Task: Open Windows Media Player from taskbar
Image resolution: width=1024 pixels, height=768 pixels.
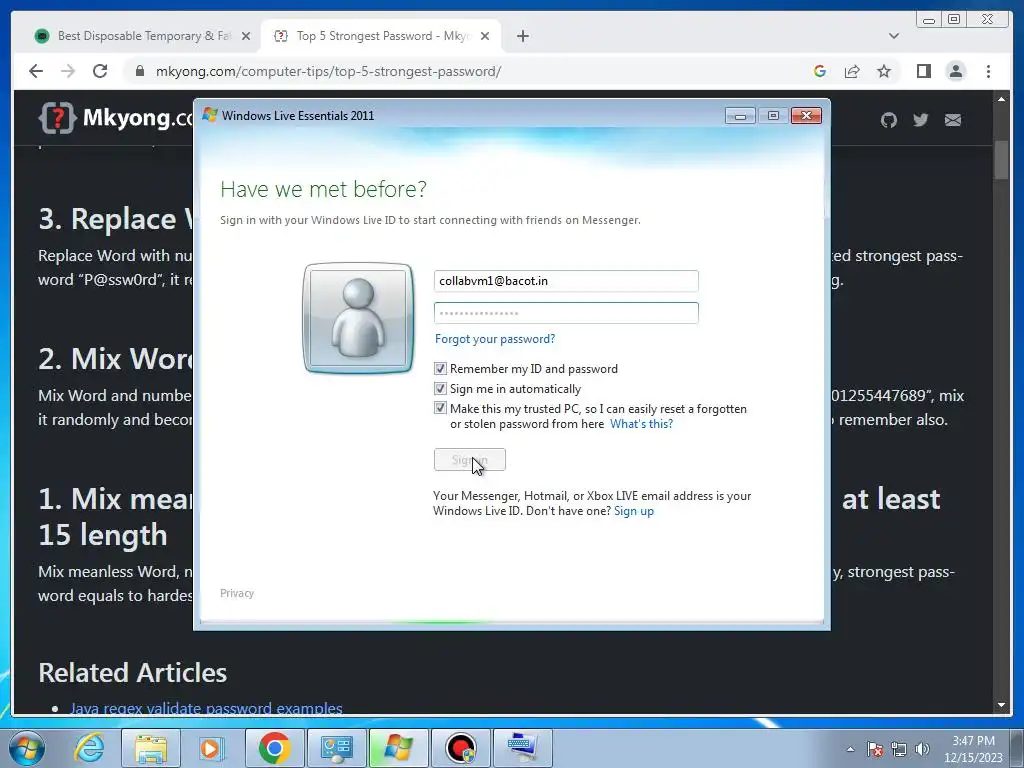Action: pyautogui.click(x=212, y=748)
